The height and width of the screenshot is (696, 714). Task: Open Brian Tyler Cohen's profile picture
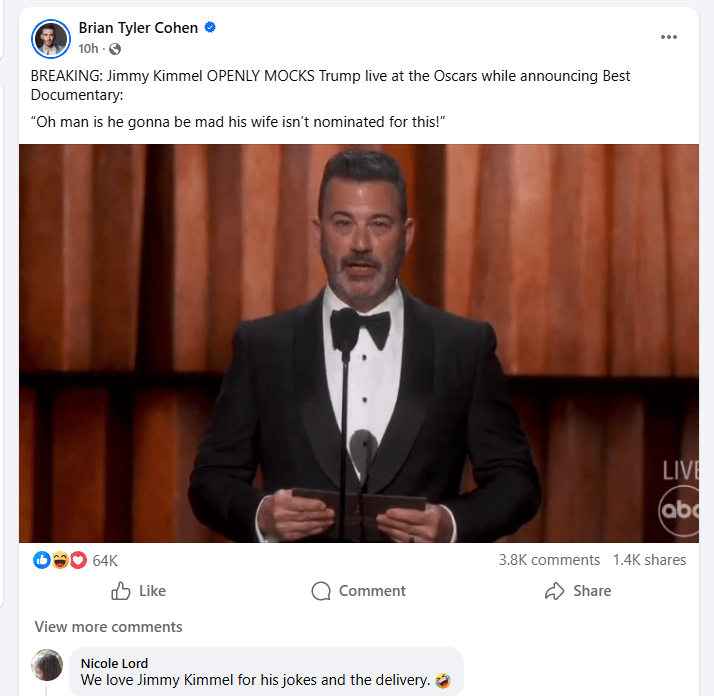(49, 38)
